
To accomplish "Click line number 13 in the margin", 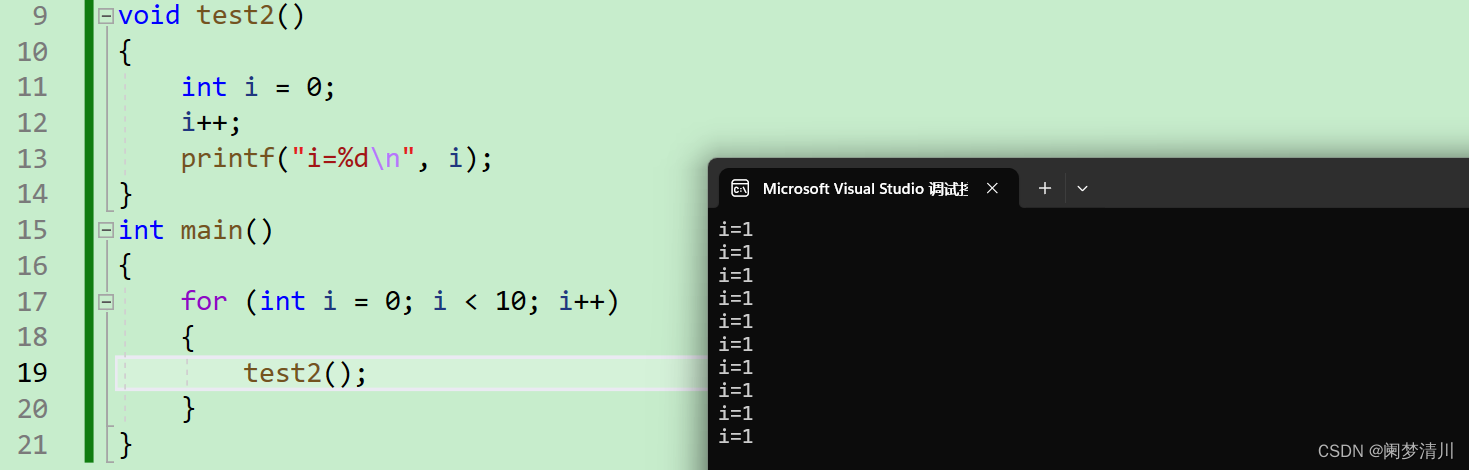I will [32, 159].
